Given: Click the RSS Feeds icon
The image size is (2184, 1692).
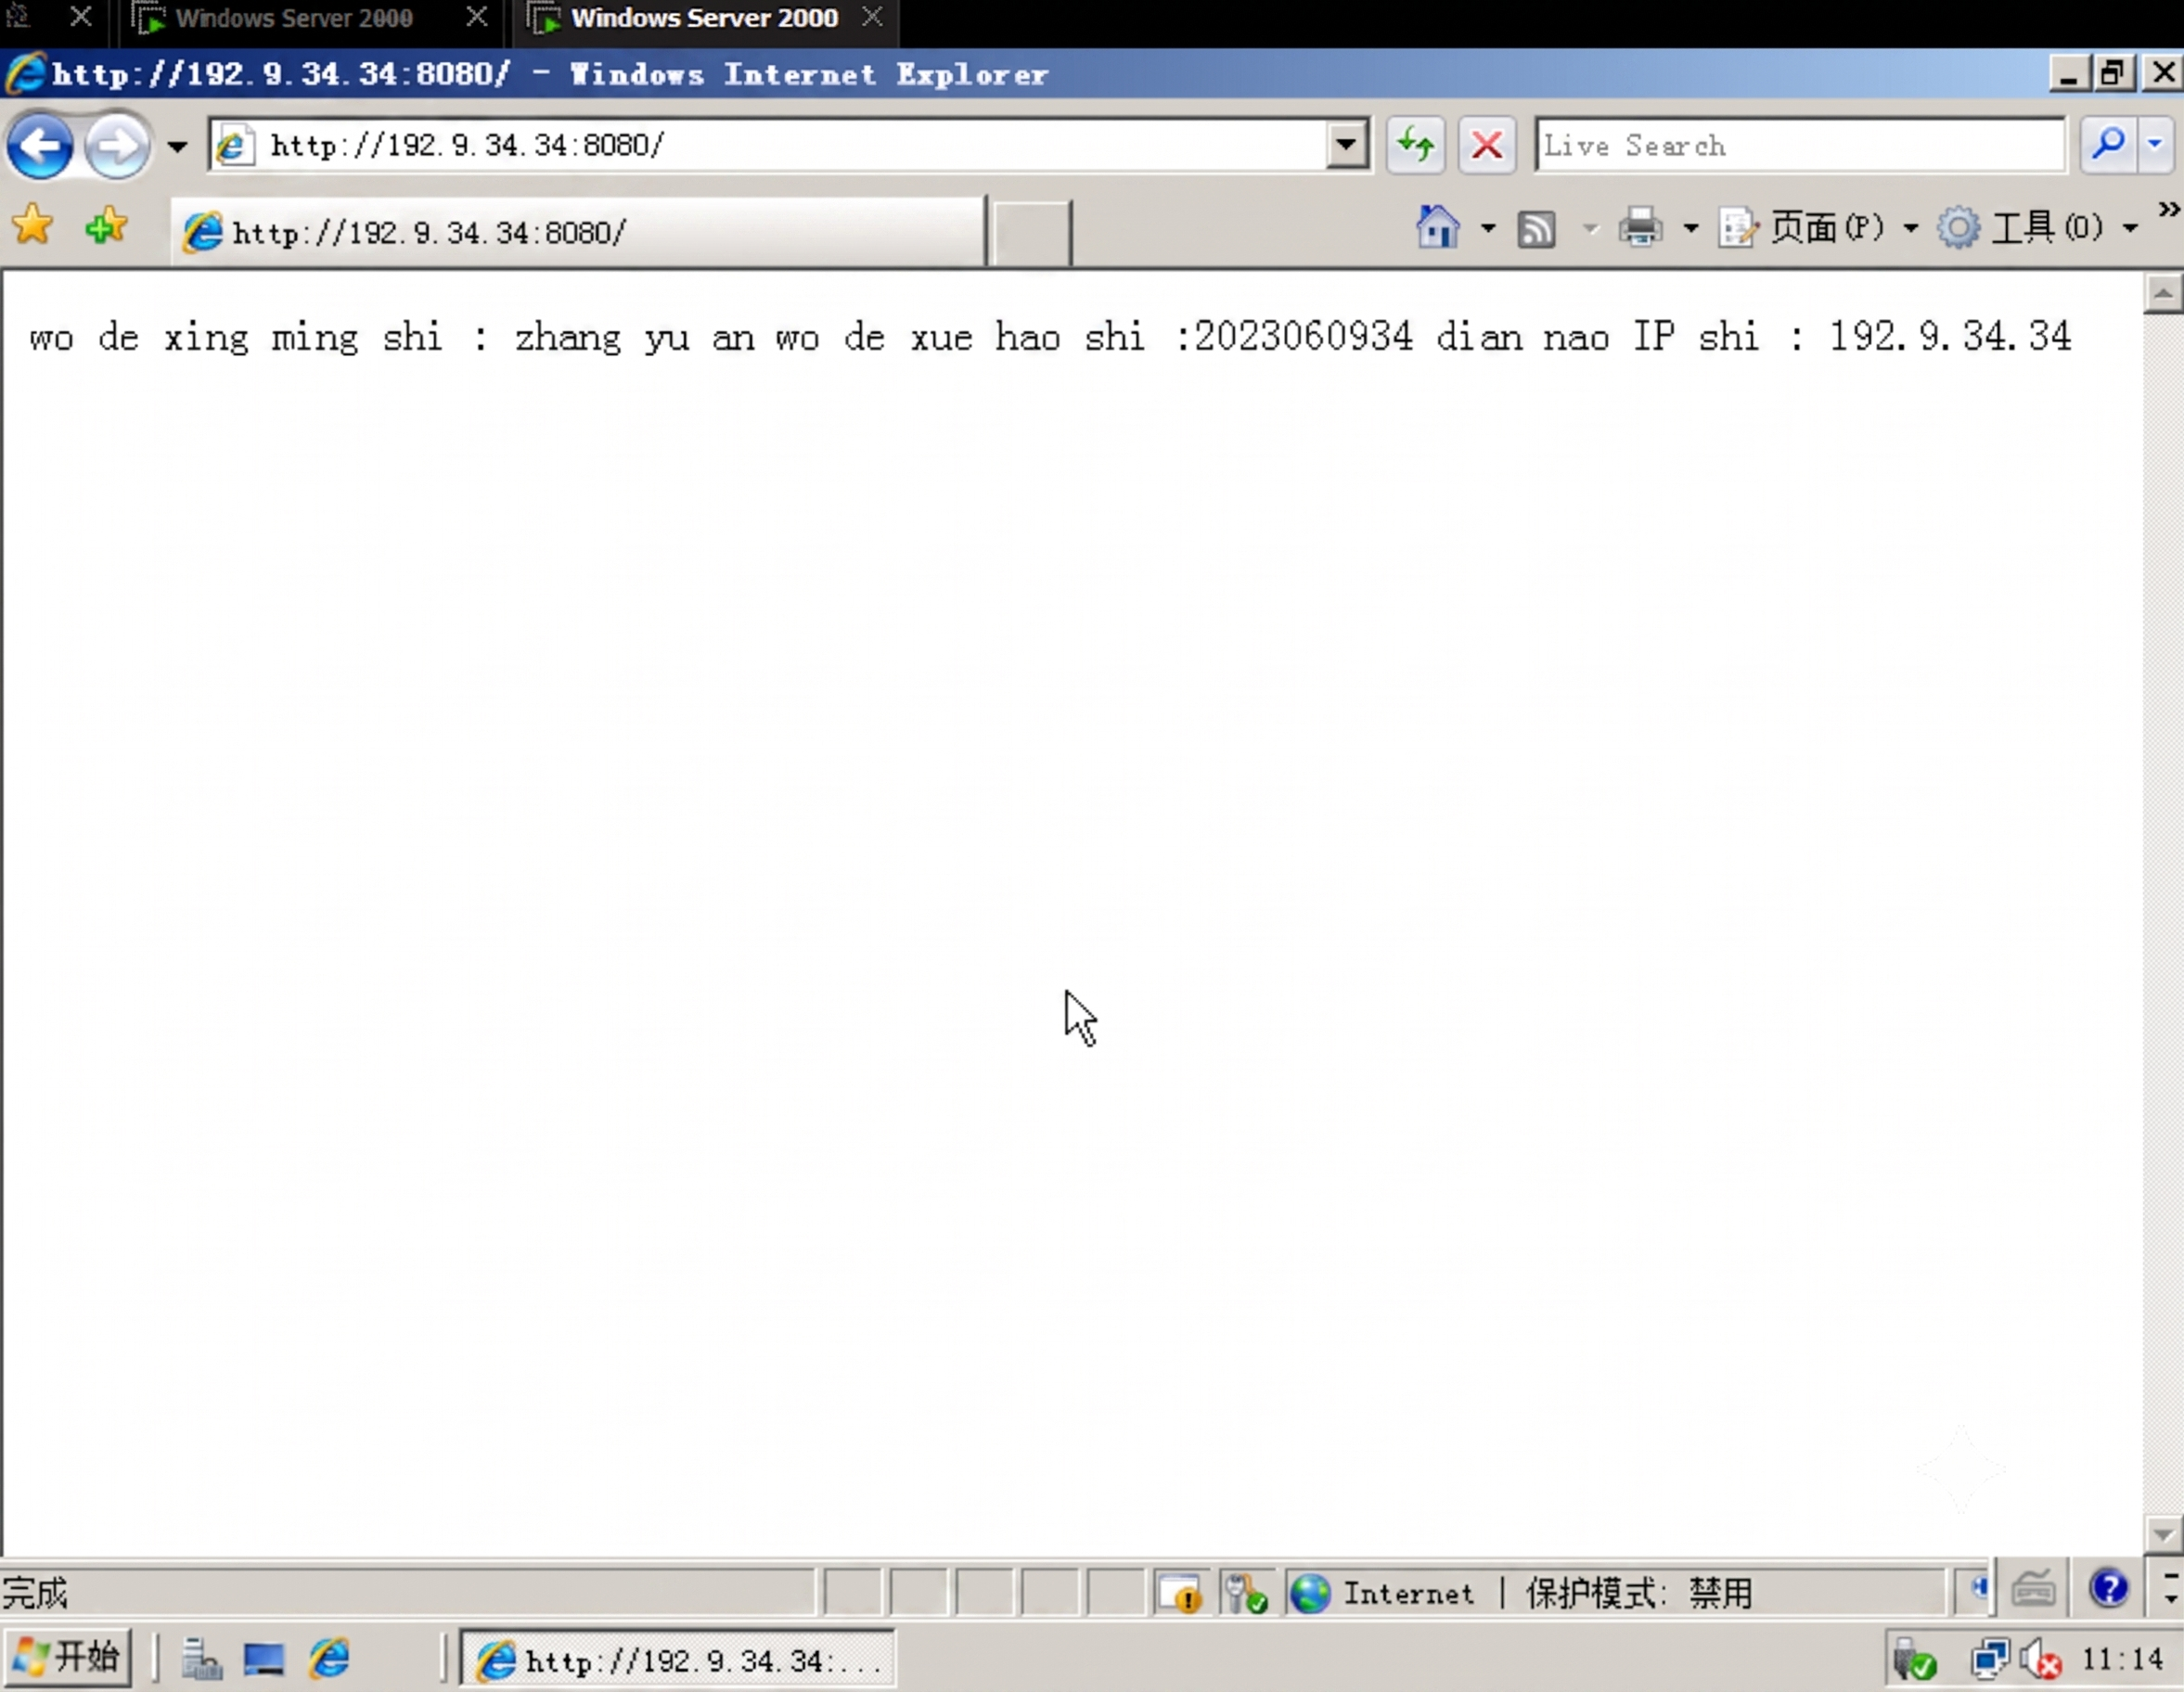Looking at the screenshot, I should (x=1536, y=229).
